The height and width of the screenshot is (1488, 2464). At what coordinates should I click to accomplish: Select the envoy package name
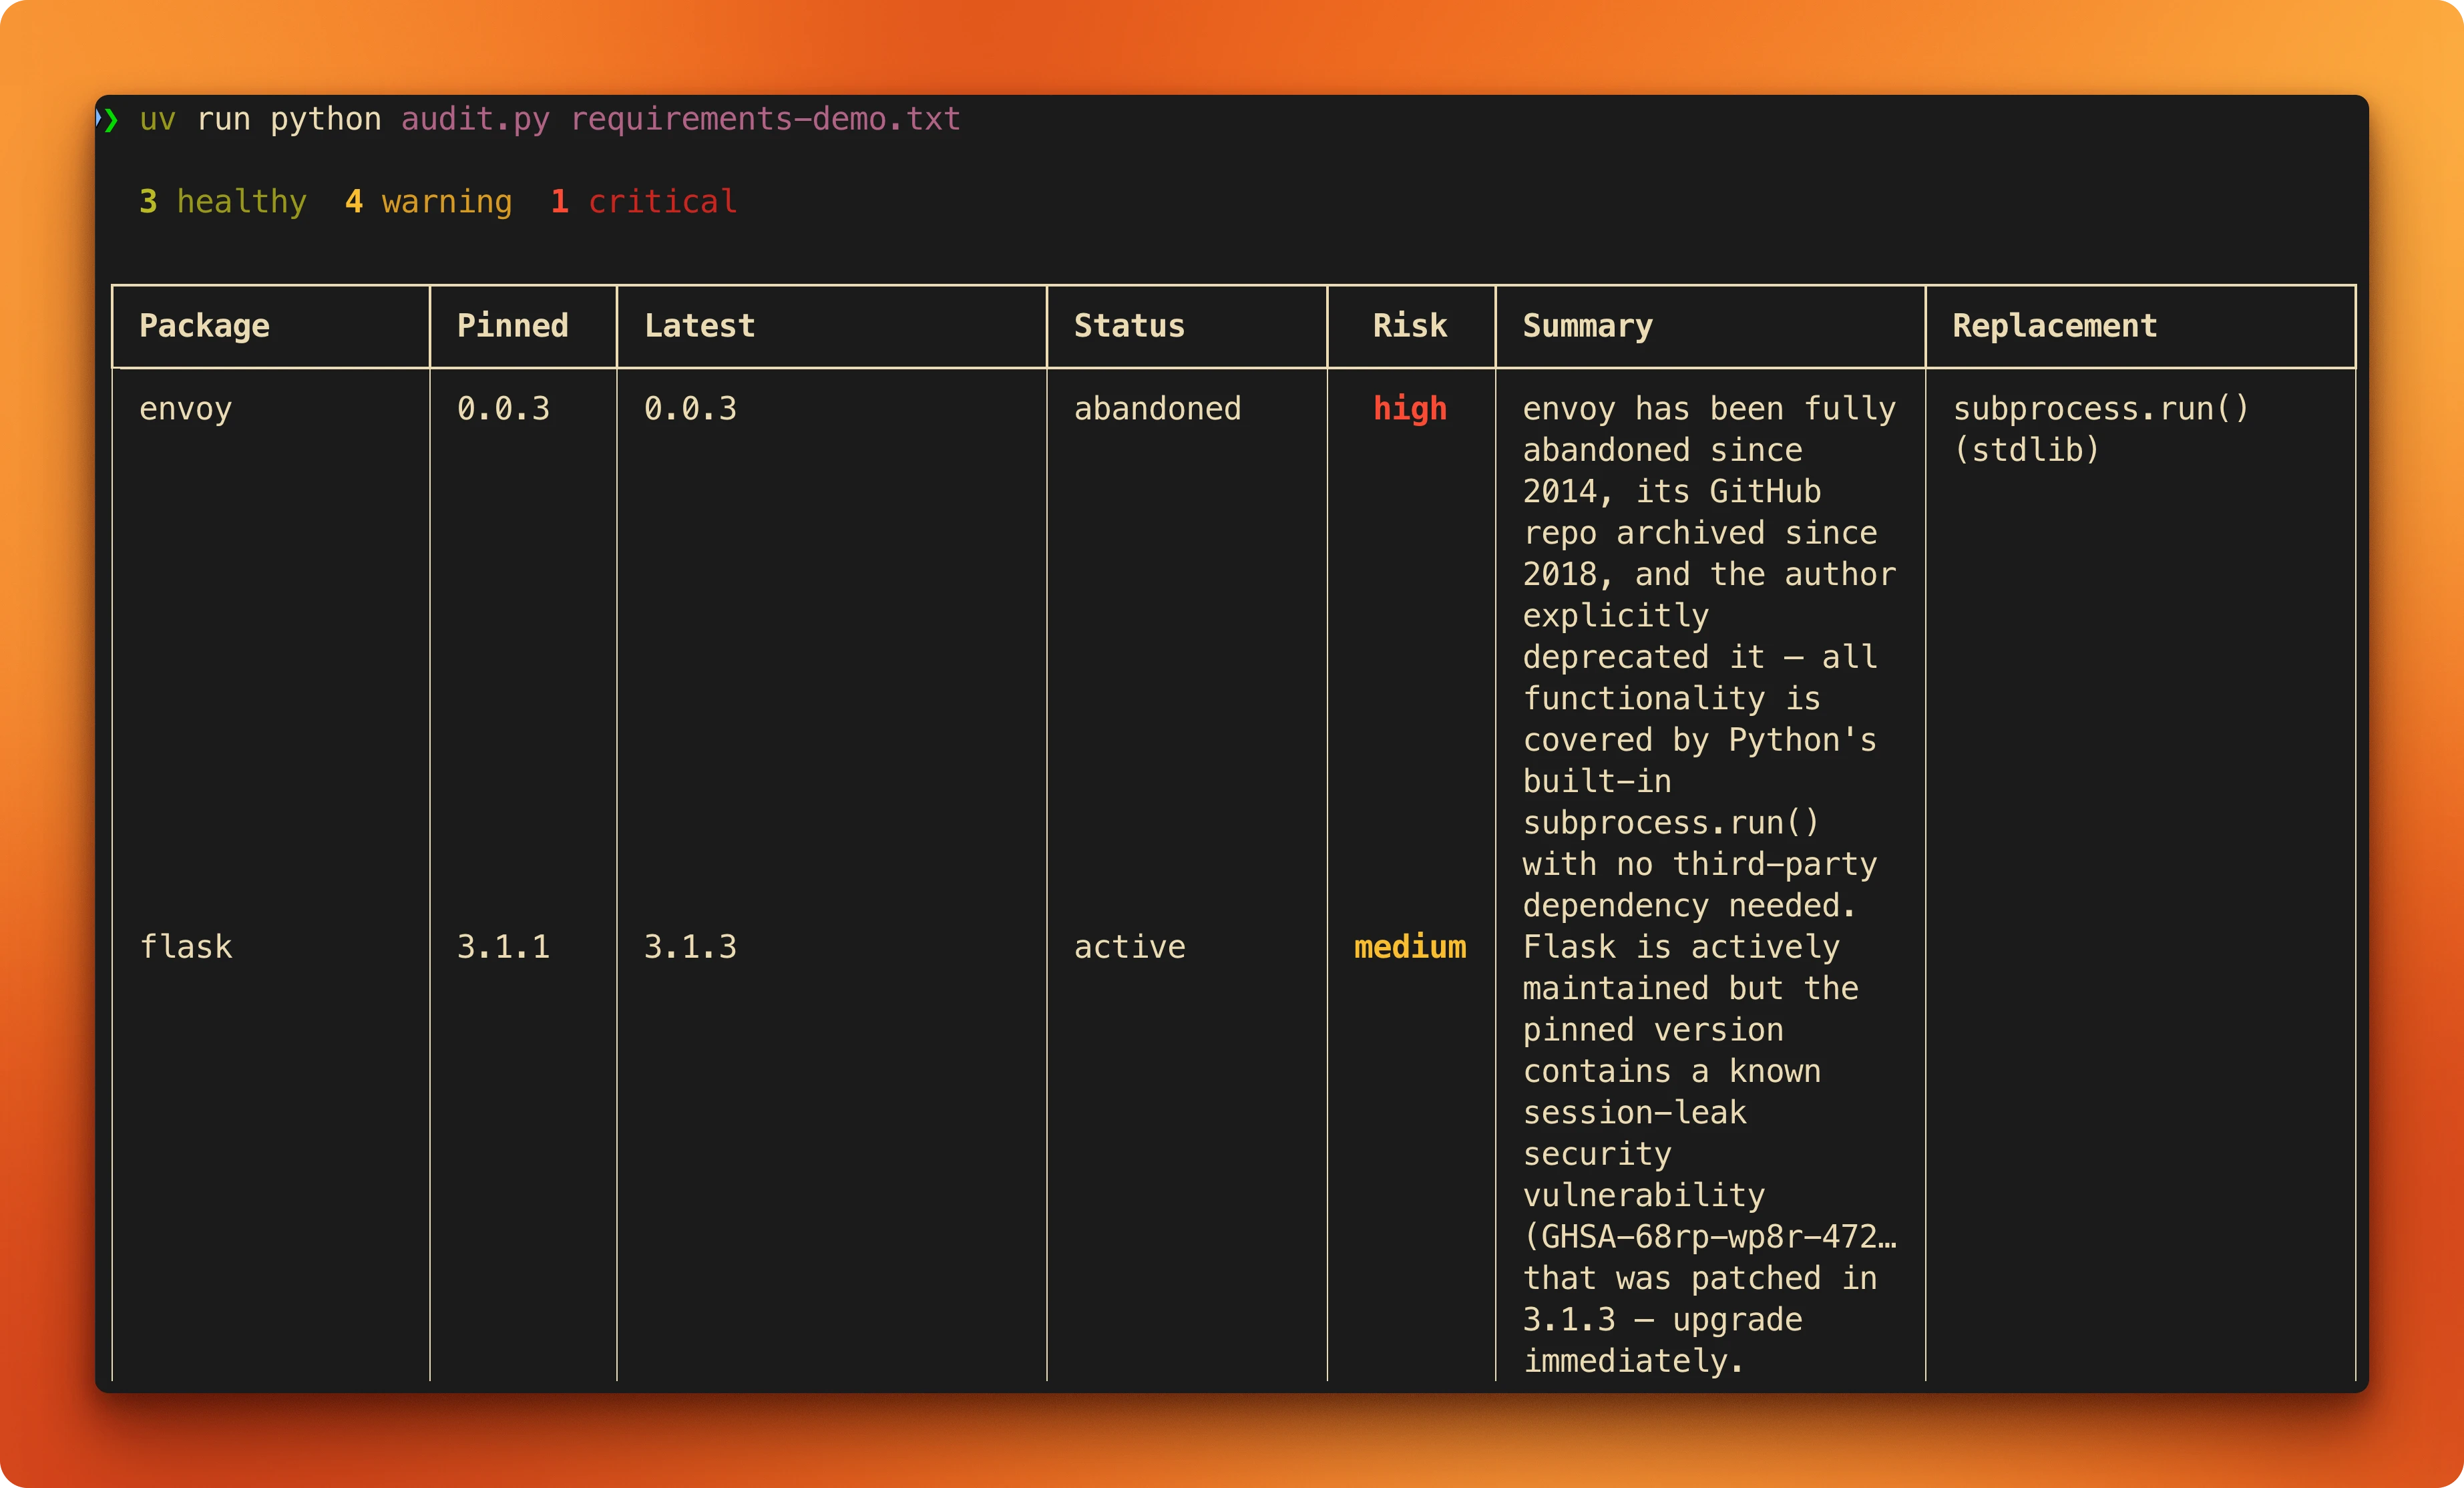pos(186,408)
